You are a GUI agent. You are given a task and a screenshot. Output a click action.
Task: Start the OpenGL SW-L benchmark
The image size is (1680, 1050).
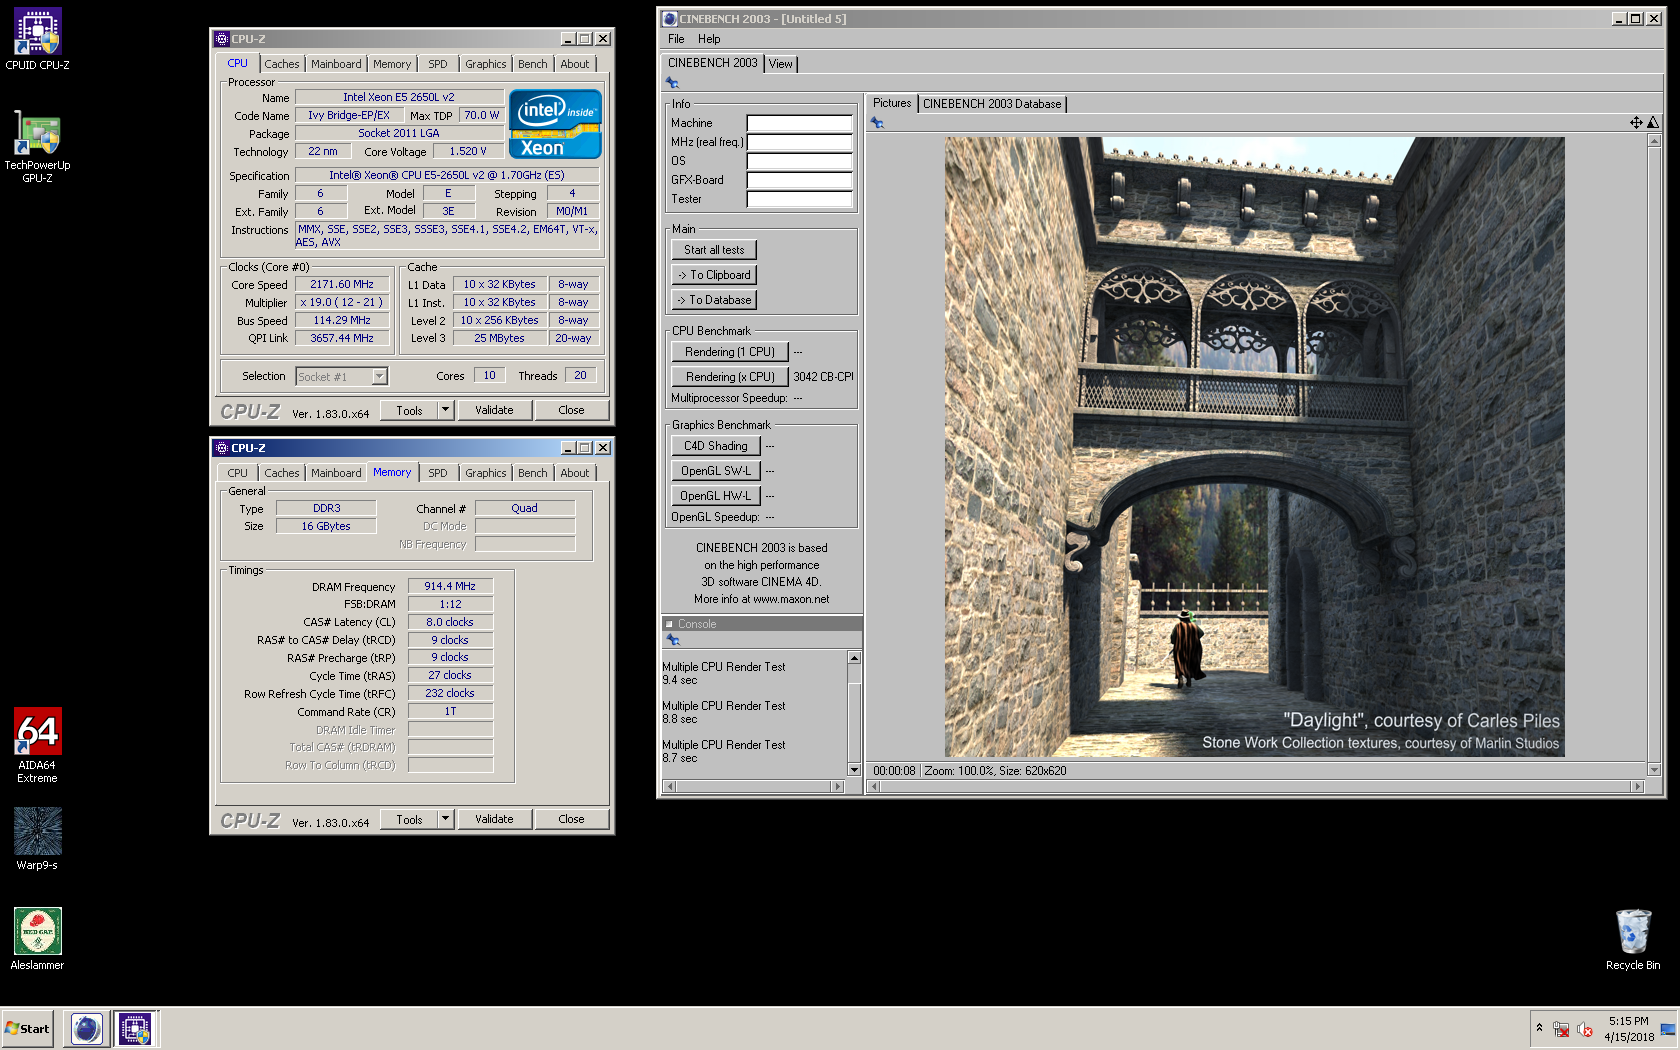pyautogui.click(x=716, y=471)
